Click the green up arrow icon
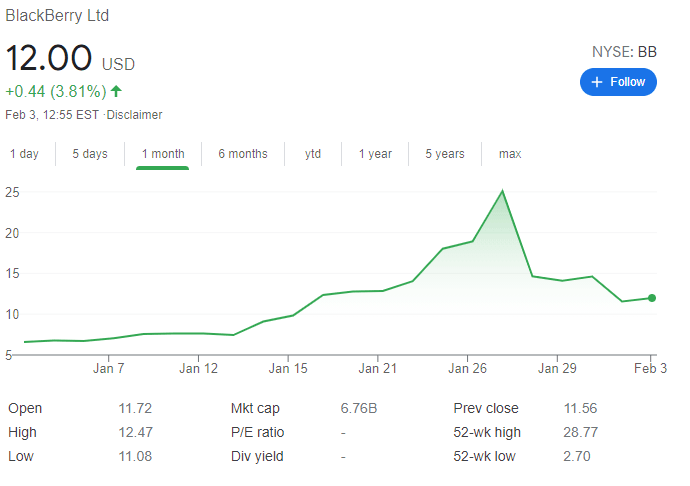Viewport: 690px width, 486px height. (x=116, y=92)
